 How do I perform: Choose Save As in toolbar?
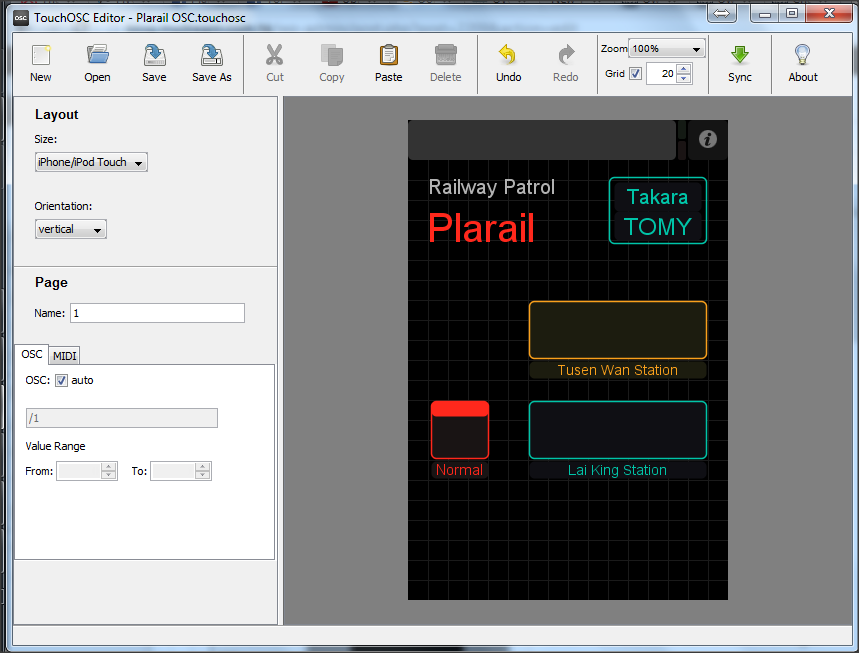211,63
